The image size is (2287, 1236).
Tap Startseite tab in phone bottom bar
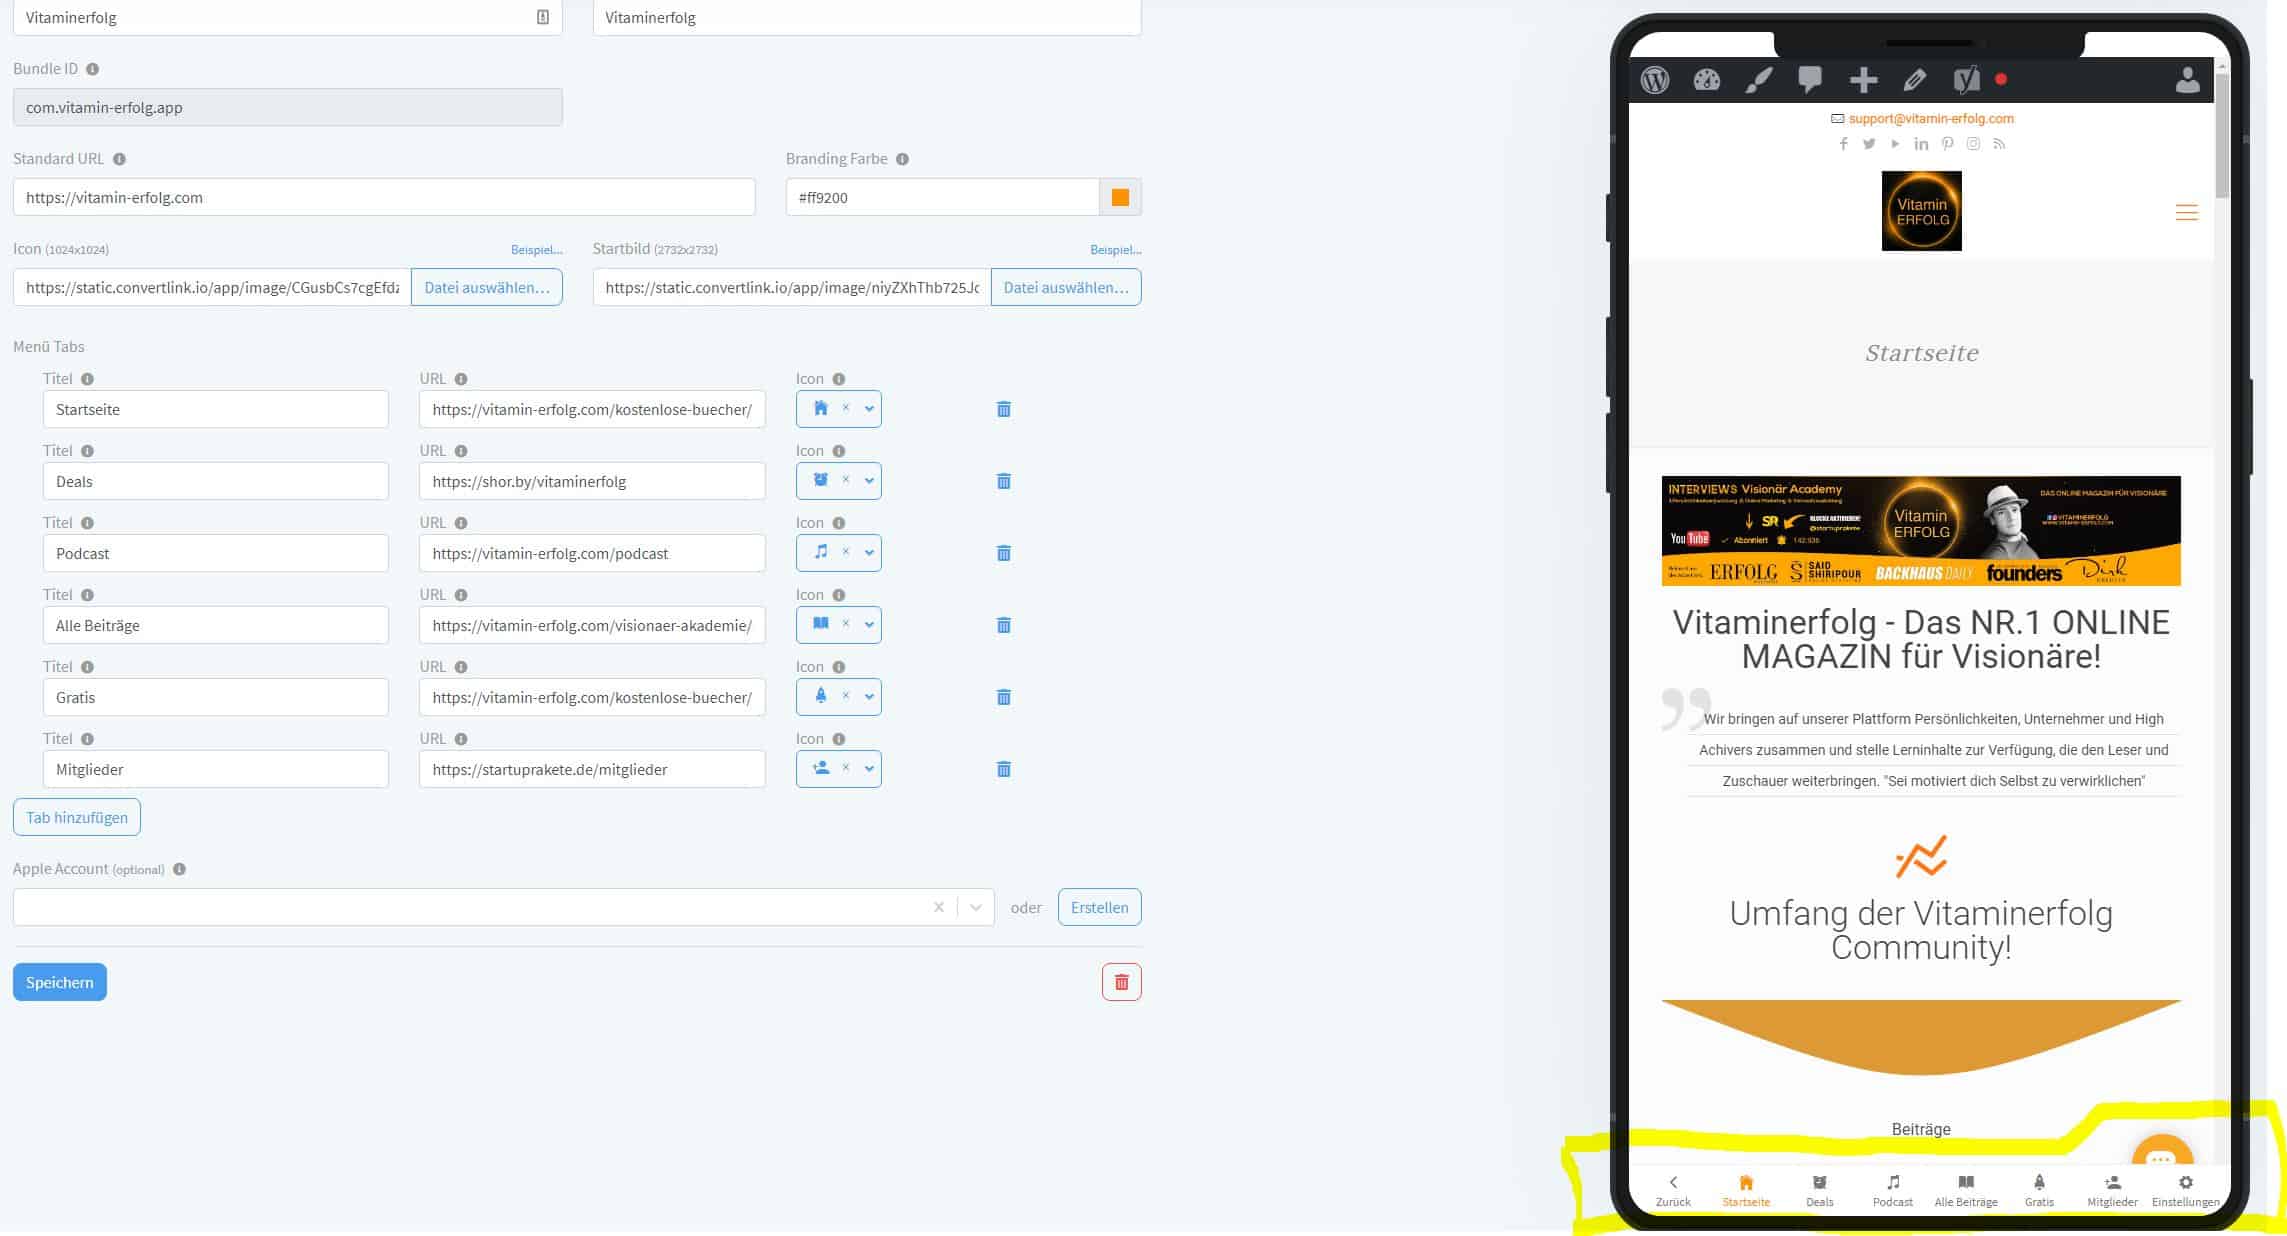1746,1191
